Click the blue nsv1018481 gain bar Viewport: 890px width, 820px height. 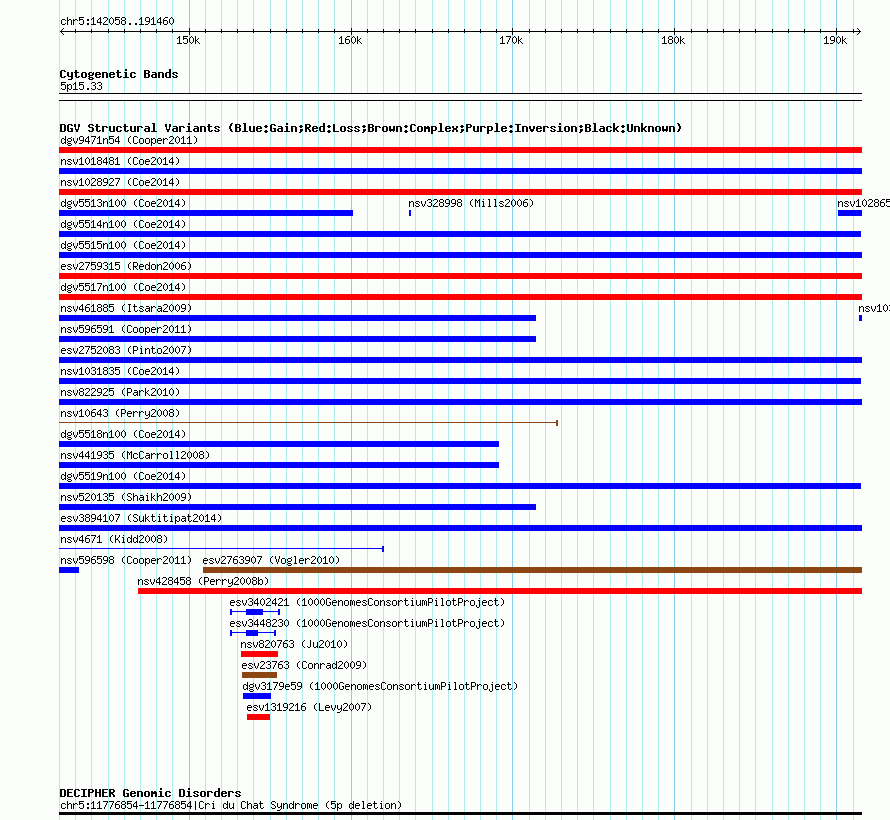[460, 171]
